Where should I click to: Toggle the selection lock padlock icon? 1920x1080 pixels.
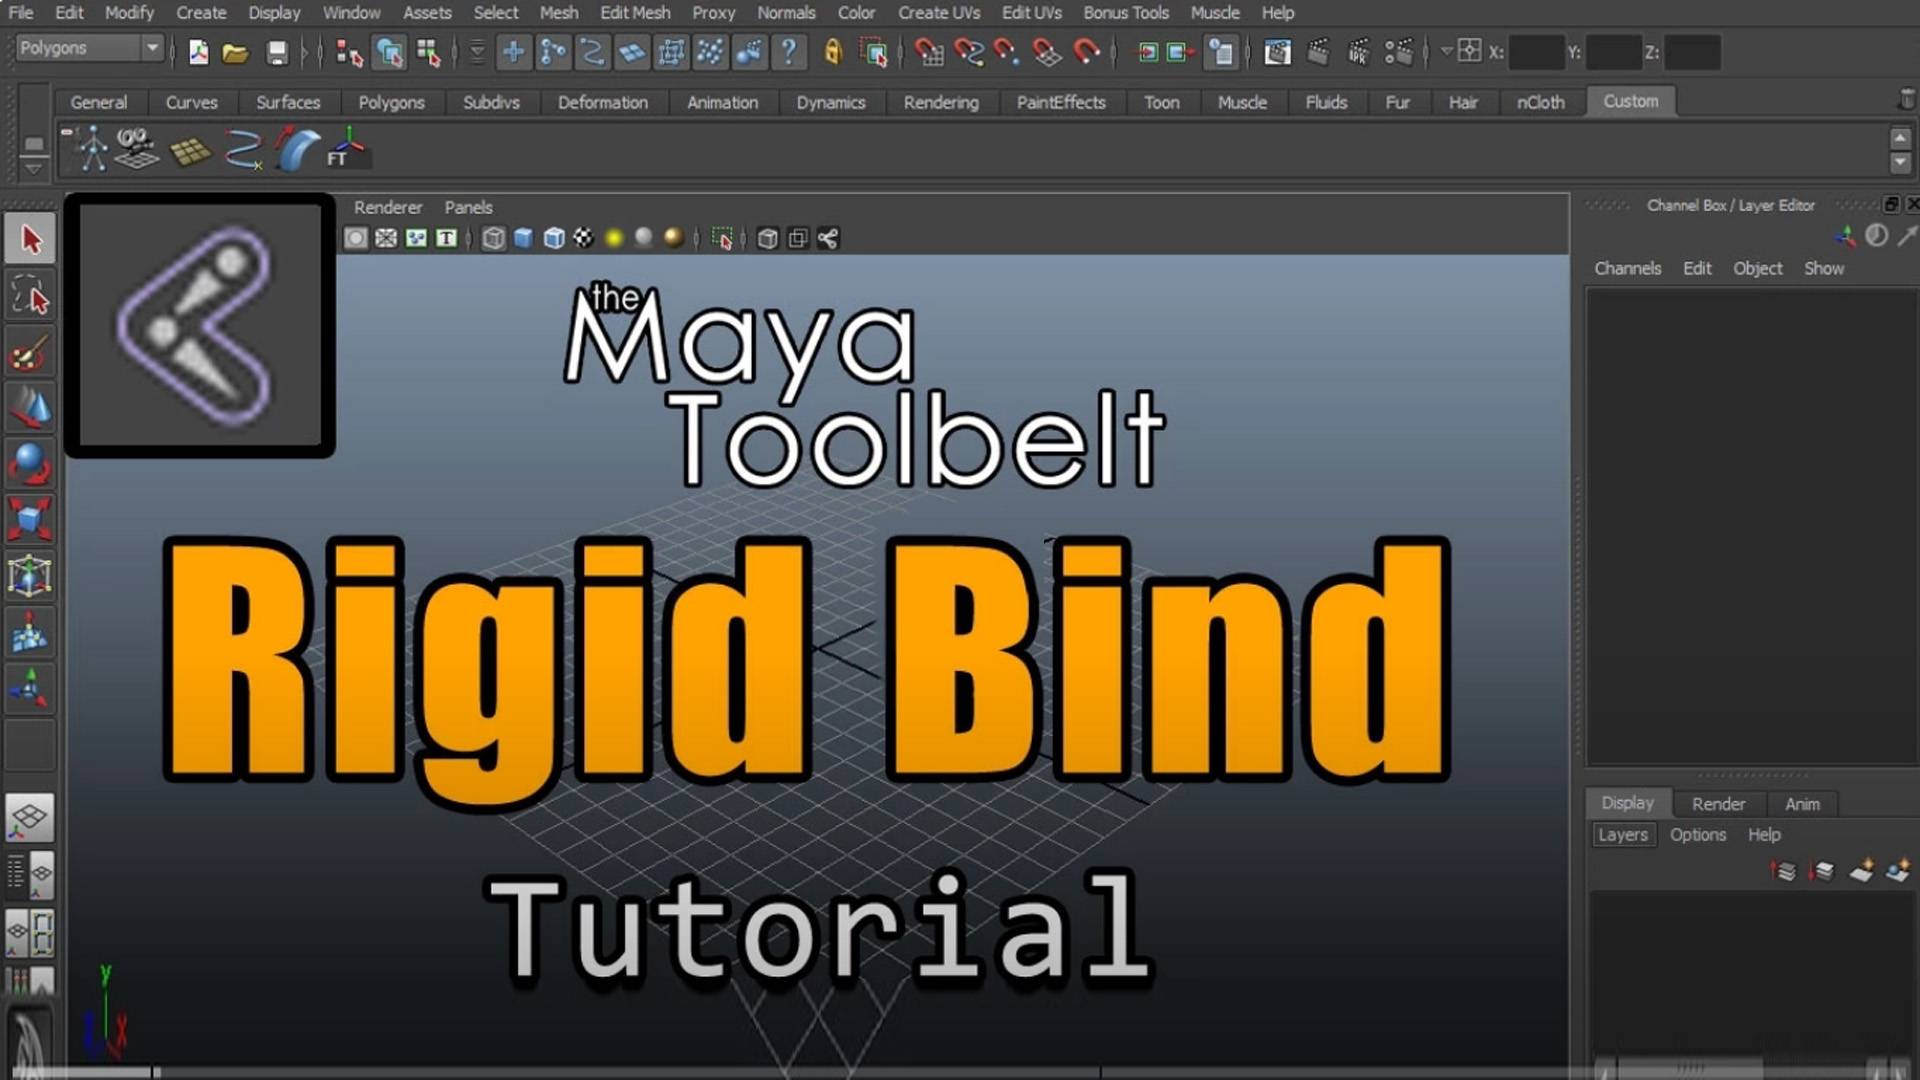(x=834, y=53)
